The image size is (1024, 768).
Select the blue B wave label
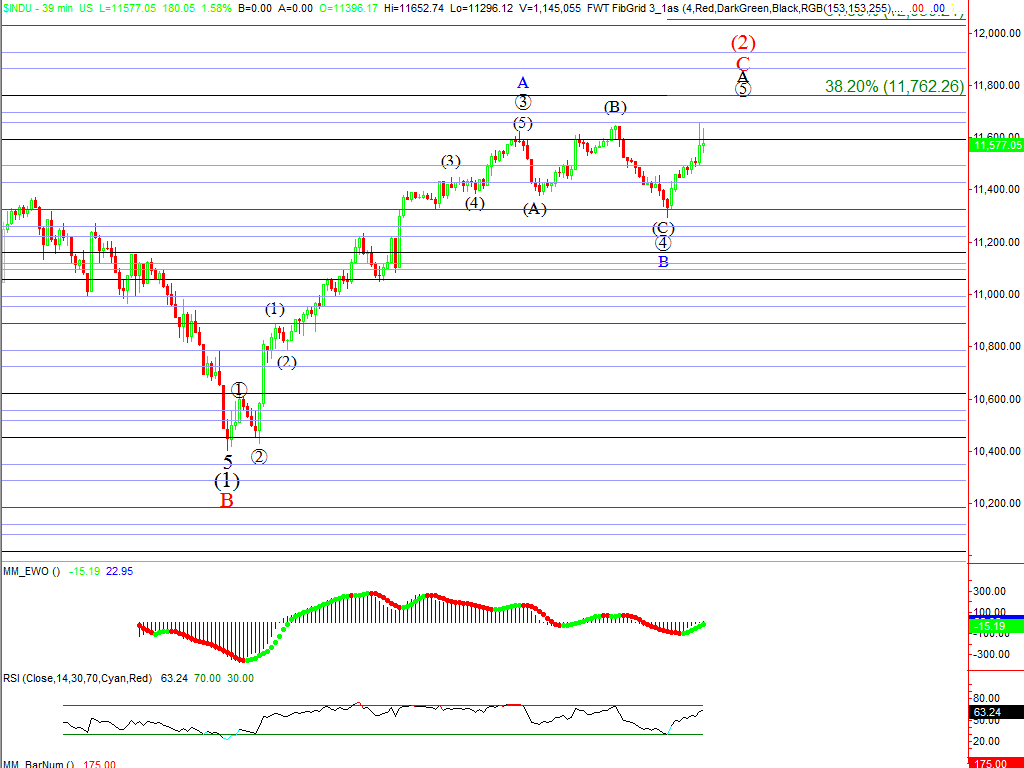pyautogui.click(x=662, y=262)
